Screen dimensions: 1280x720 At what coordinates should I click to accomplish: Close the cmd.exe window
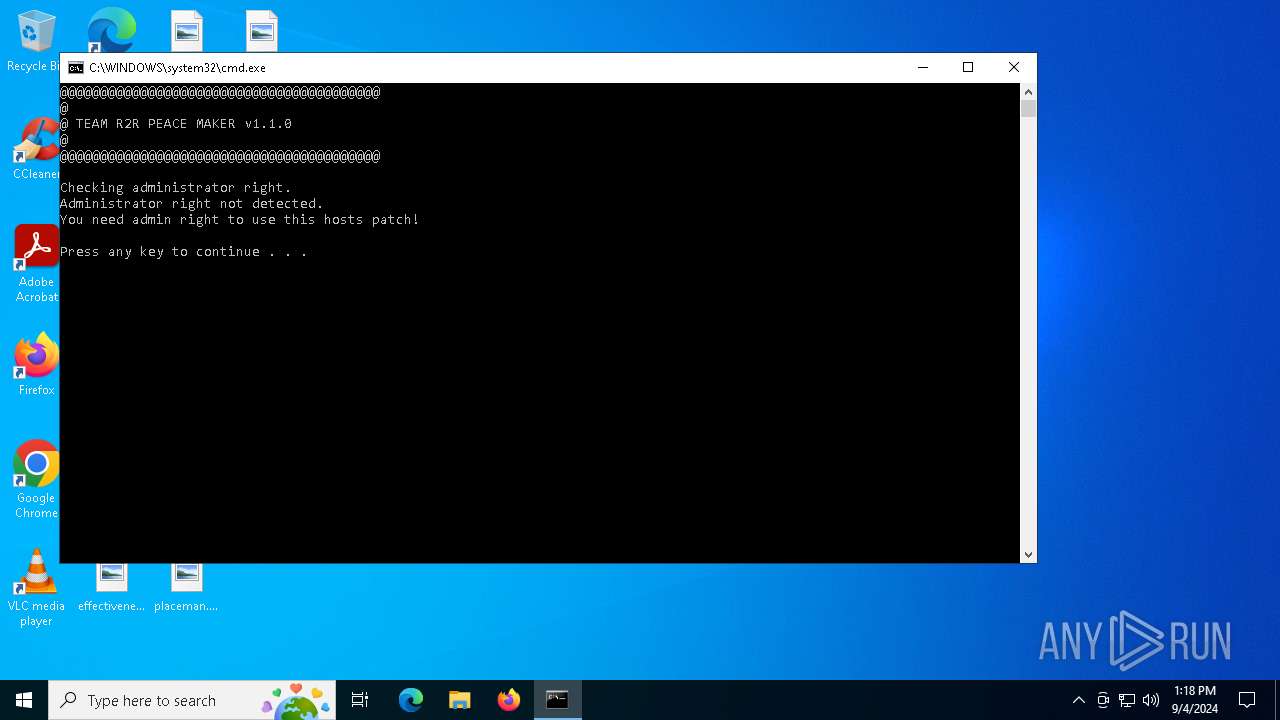[1014, 67]
